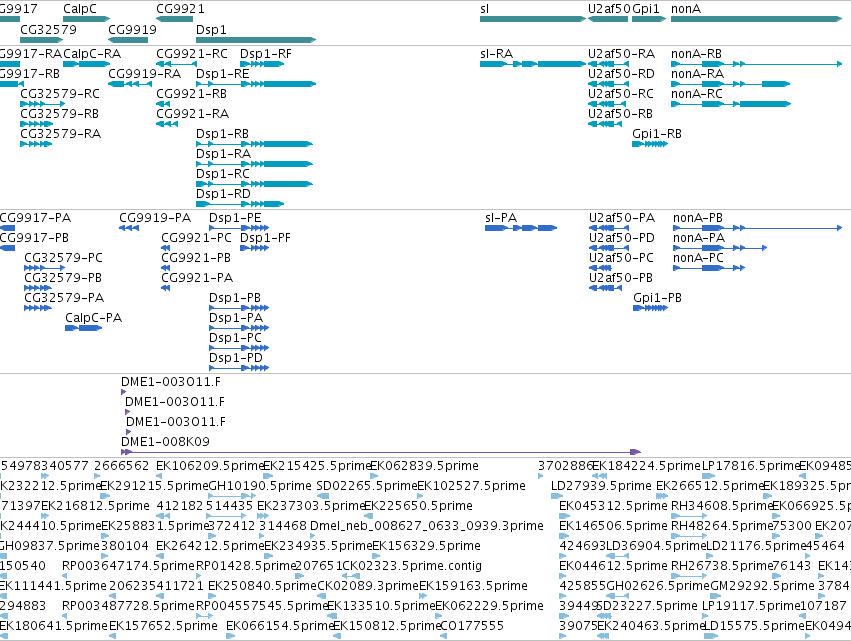Select transcript nonA-RA

click(731, 84)
